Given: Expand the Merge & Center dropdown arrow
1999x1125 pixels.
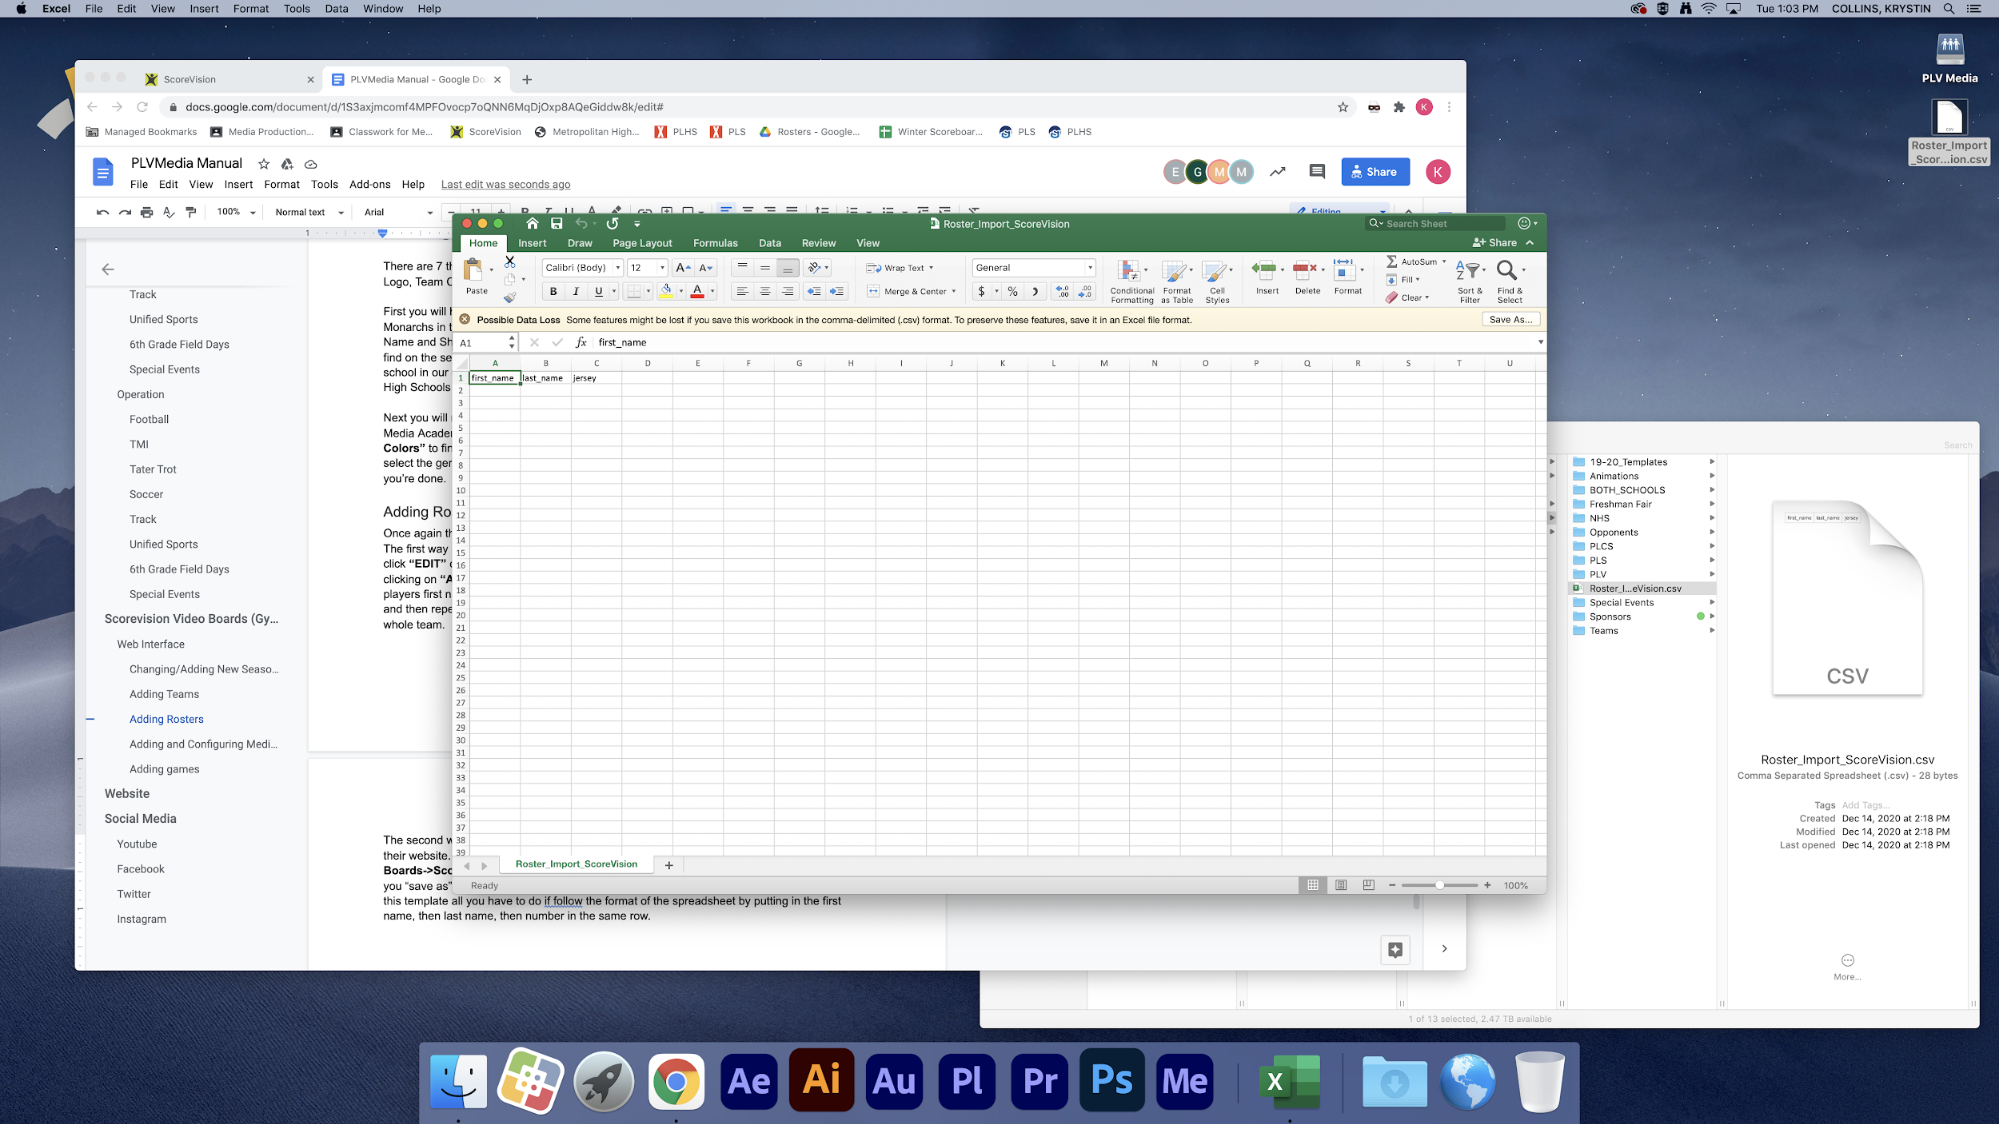Looking at the screenshot, I should click(954, 291).
